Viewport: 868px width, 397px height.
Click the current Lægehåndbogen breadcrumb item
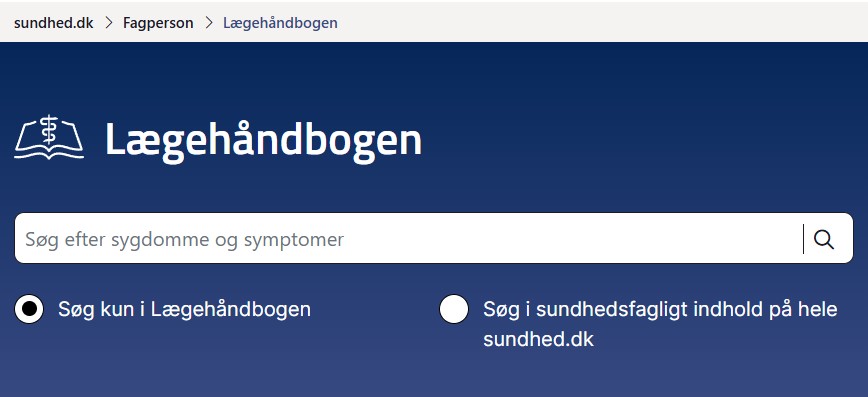[280, 23]
